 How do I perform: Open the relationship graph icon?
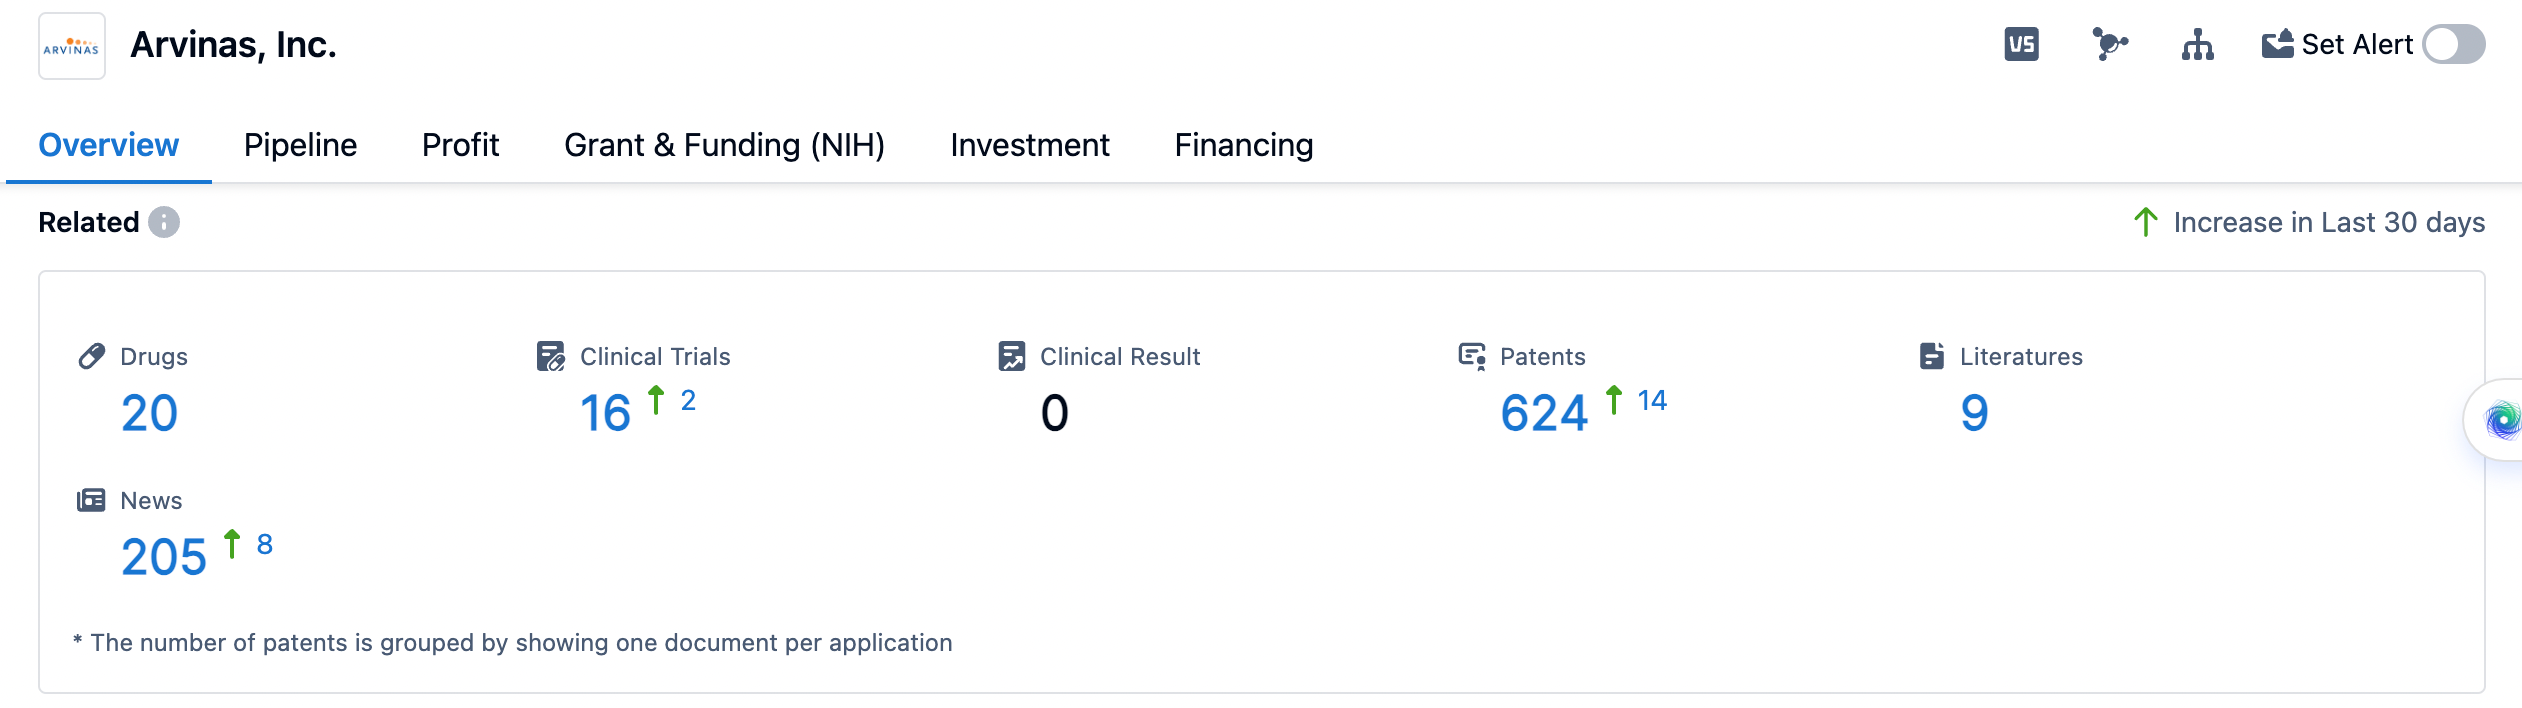2109,45
